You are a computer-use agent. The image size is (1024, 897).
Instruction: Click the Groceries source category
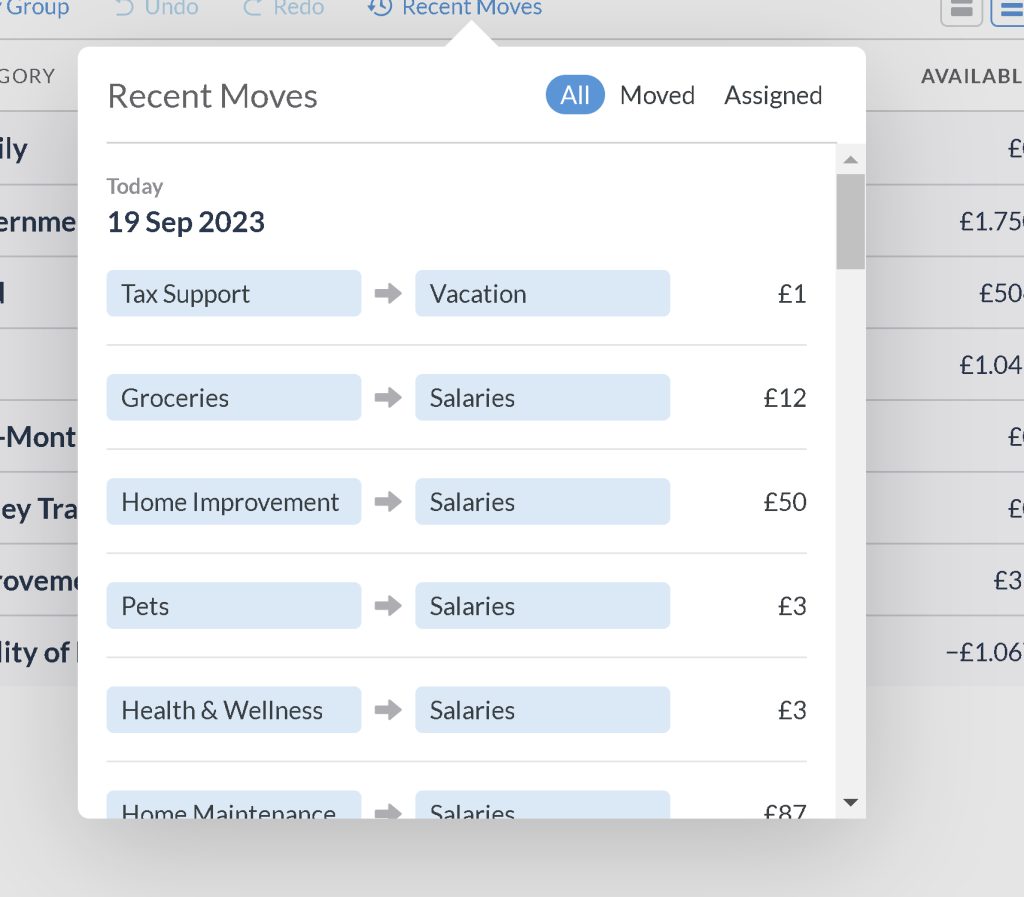pos(234,398)
